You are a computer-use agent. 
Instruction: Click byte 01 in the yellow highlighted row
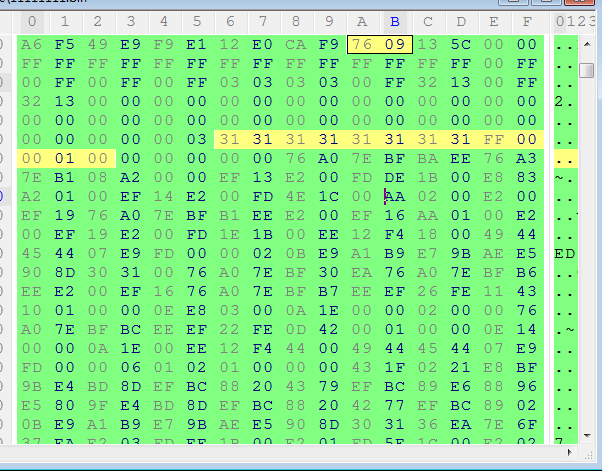point(64,158)
